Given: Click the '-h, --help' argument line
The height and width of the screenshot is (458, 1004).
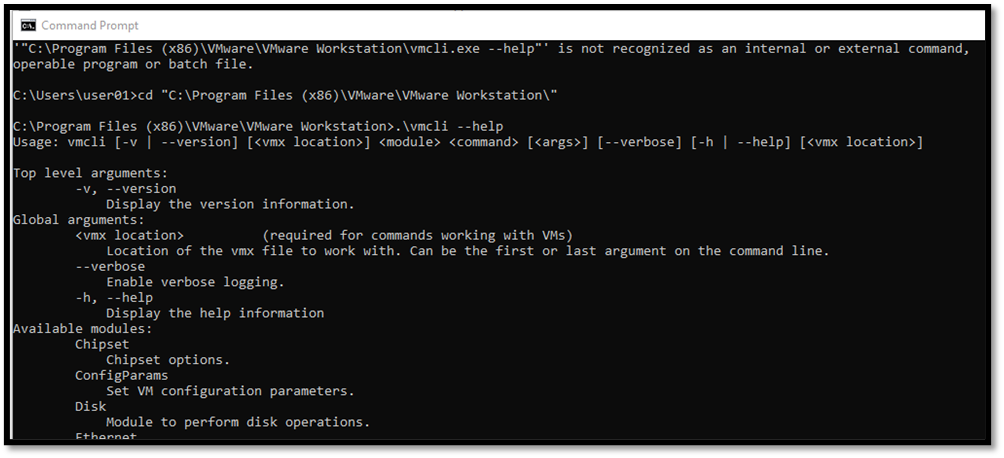Looking at the screenshot, I should click(114, 297).
